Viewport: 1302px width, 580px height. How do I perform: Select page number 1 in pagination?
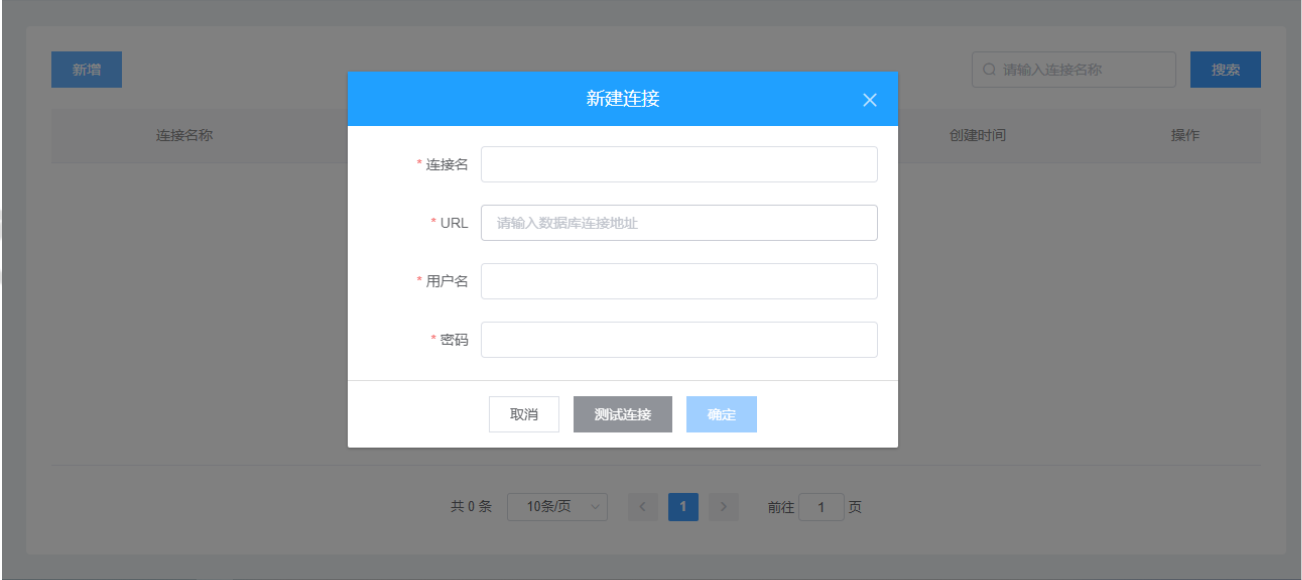click(x=683, y=507)
